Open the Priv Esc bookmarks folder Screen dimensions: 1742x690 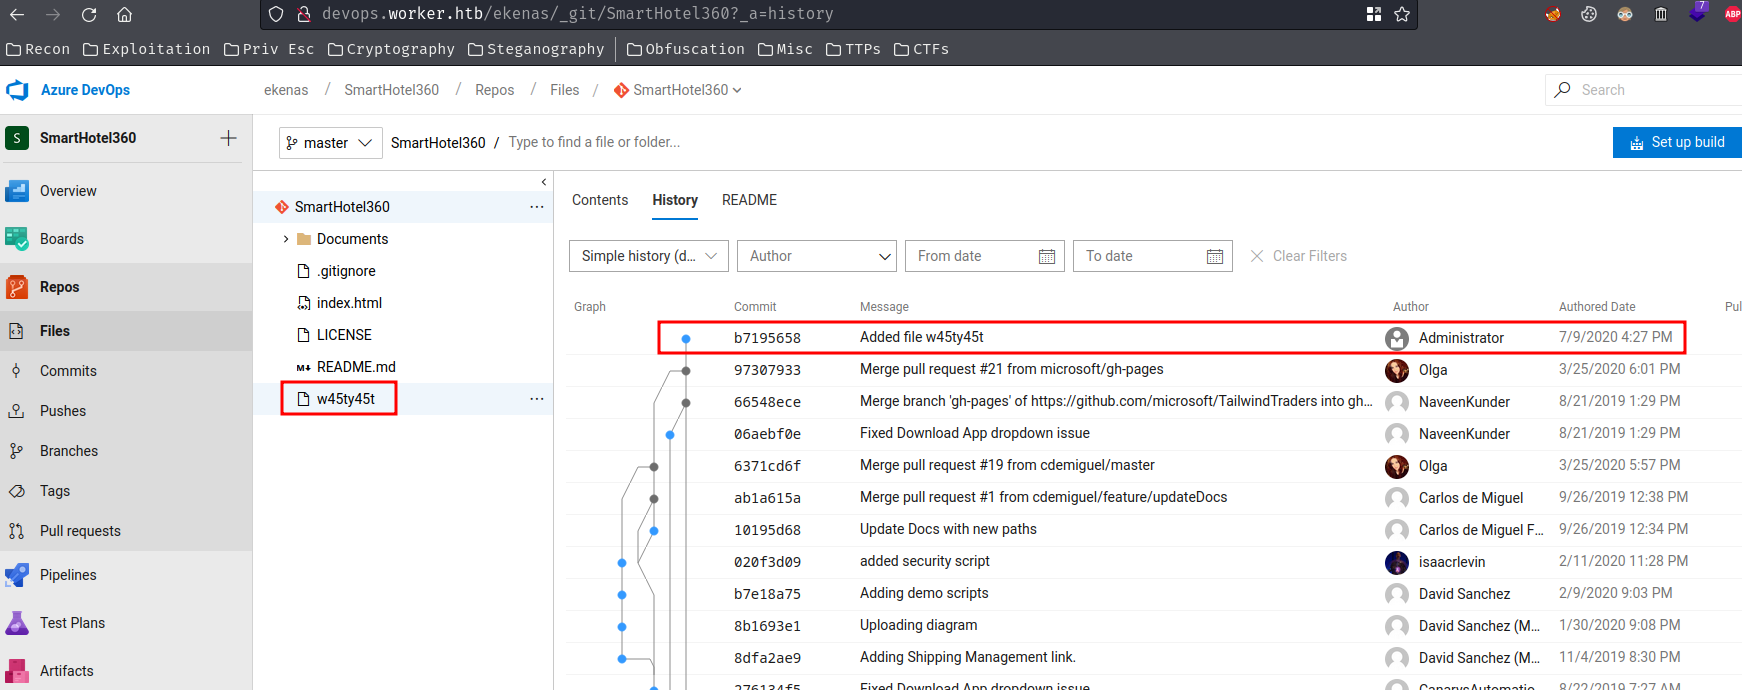click(269, 49)
